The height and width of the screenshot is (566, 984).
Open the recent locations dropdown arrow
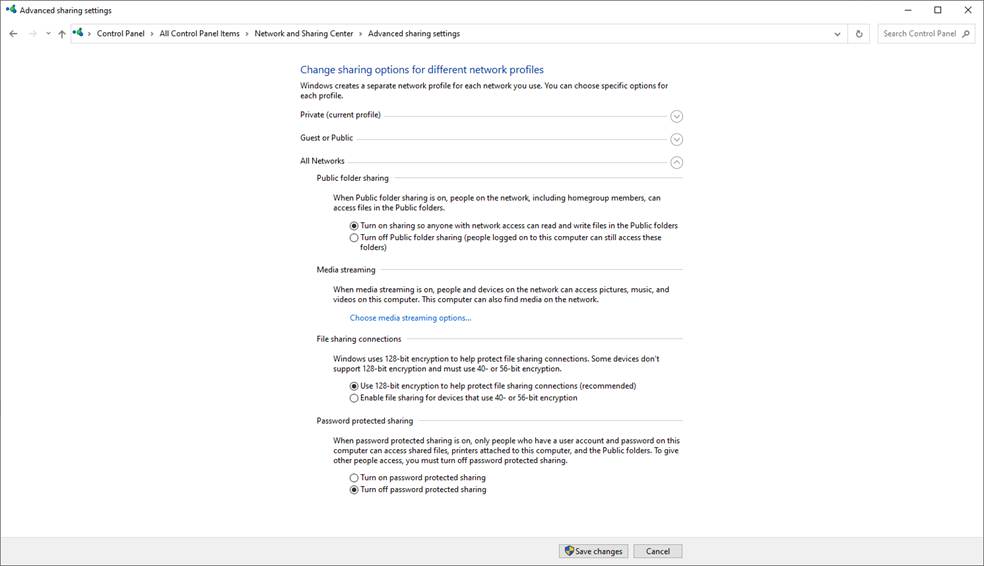point(48,34)
